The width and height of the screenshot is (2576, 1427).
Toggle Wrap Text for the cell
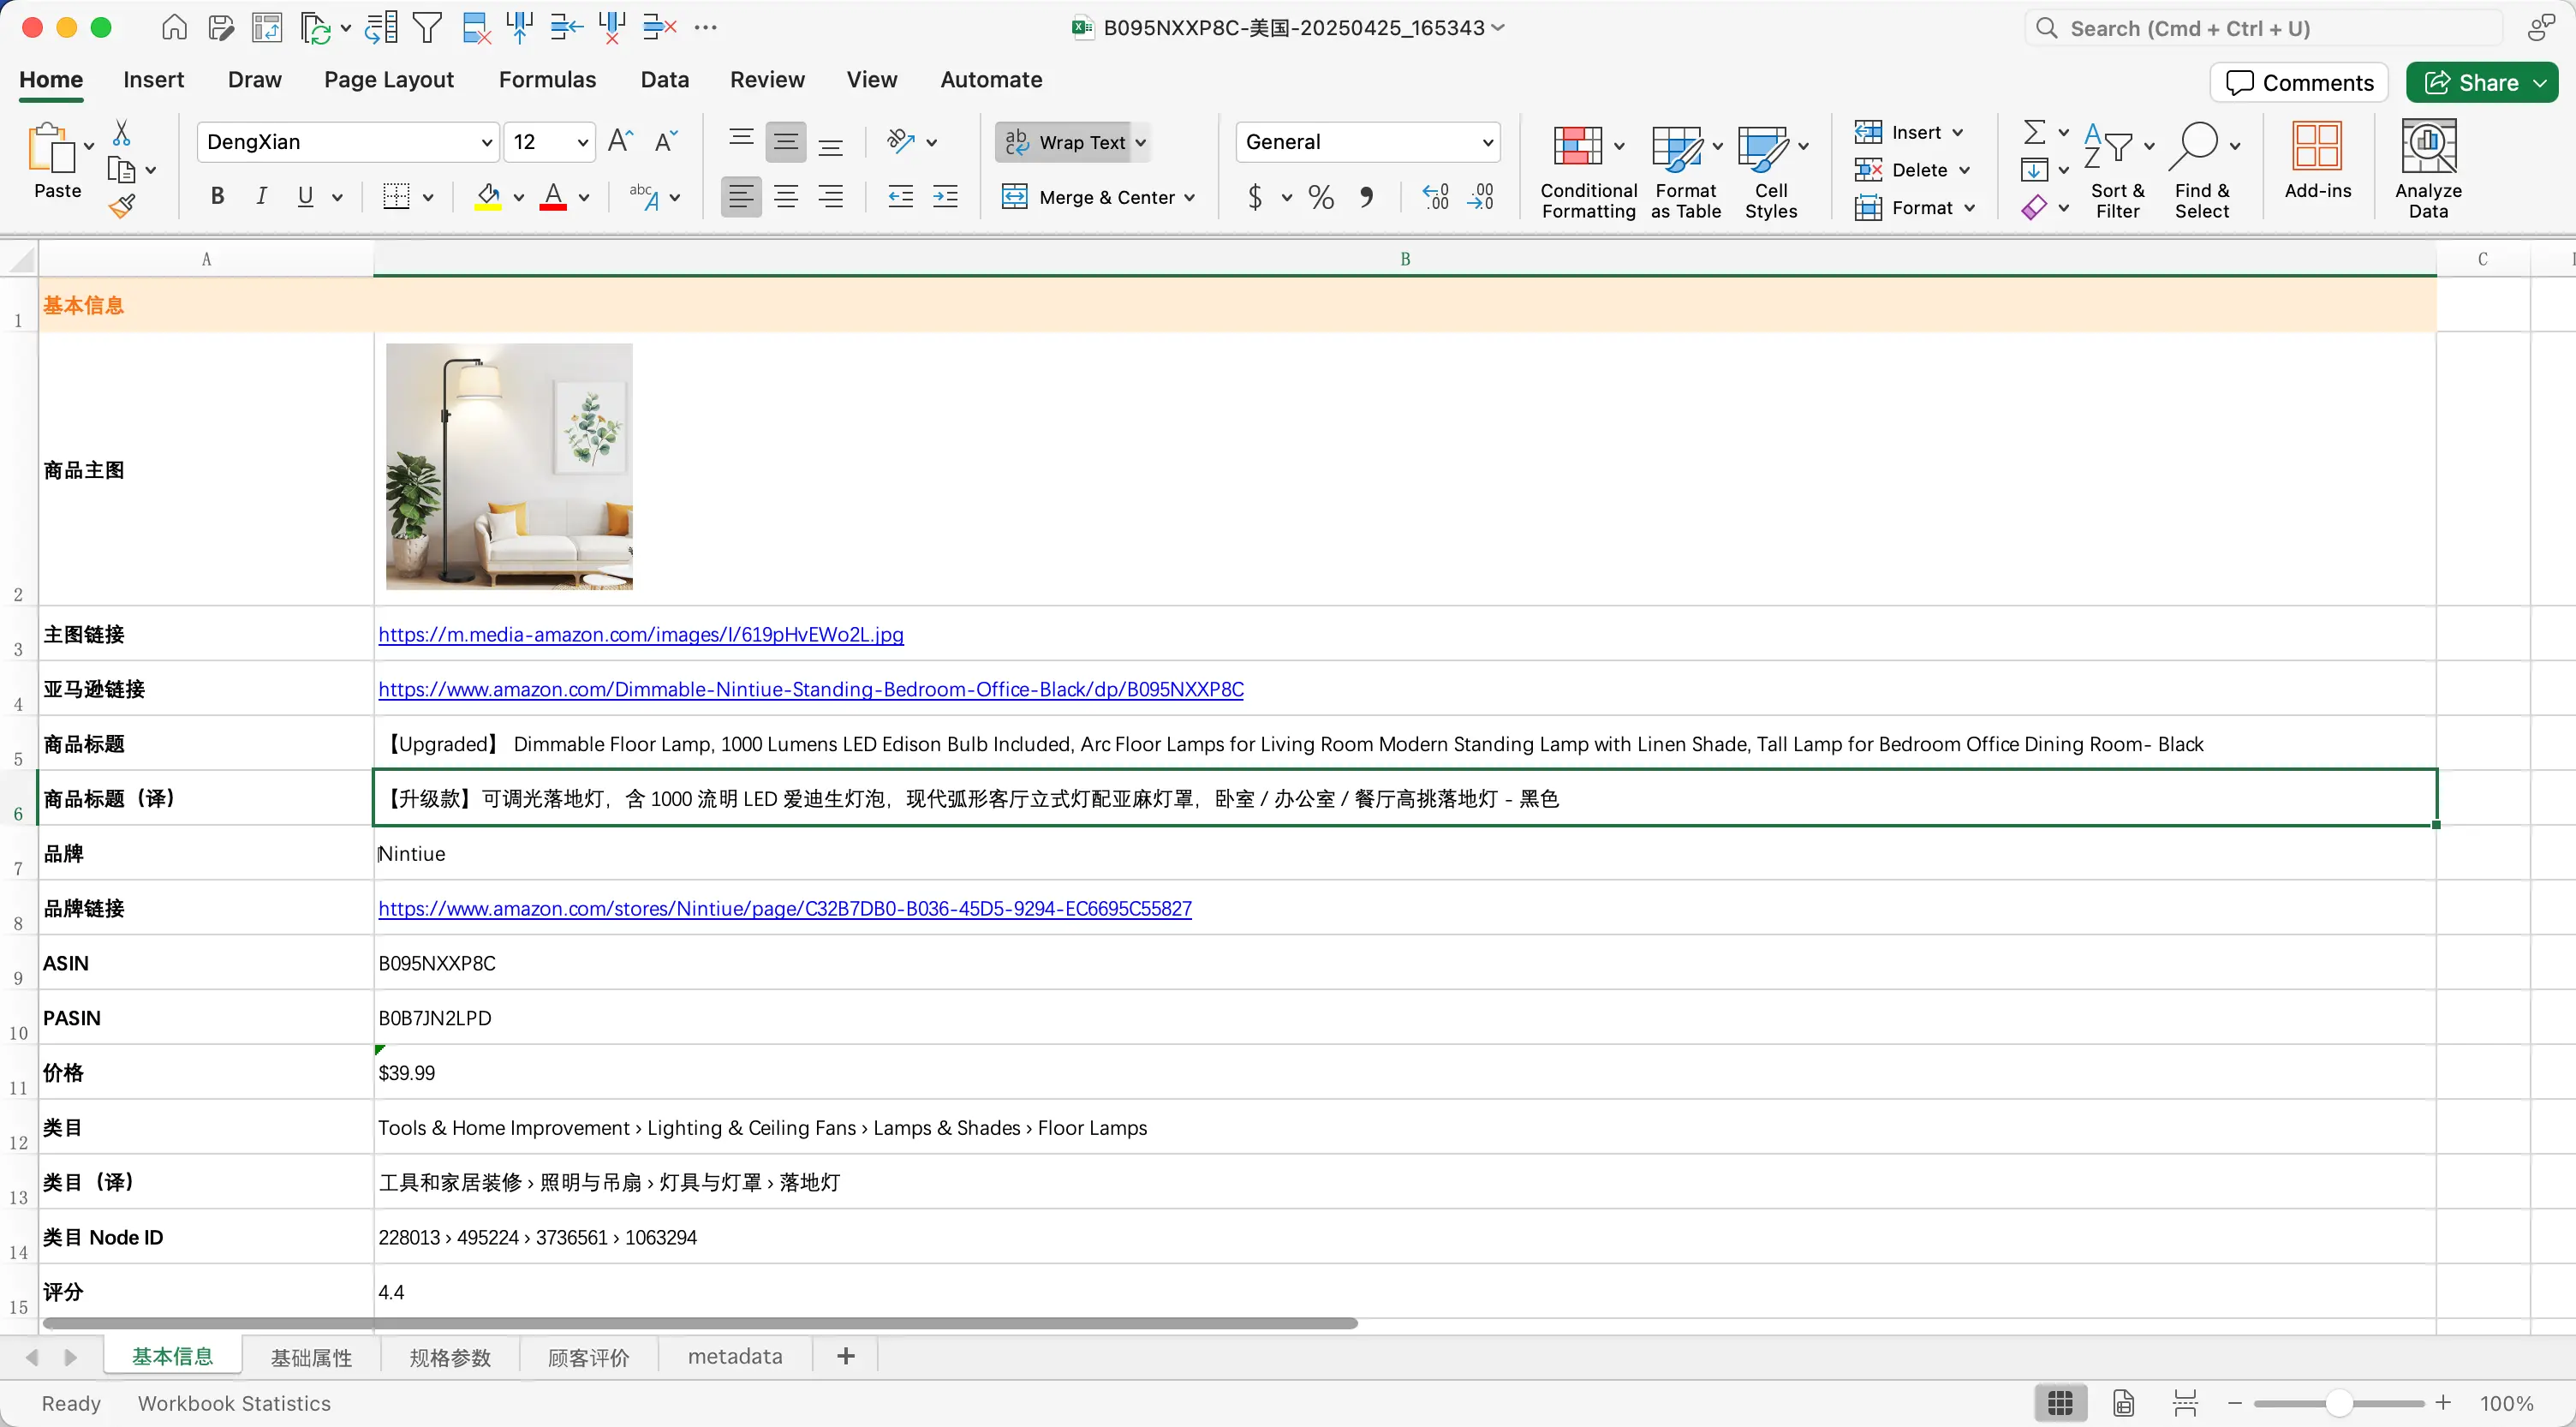click(1067, 142)
